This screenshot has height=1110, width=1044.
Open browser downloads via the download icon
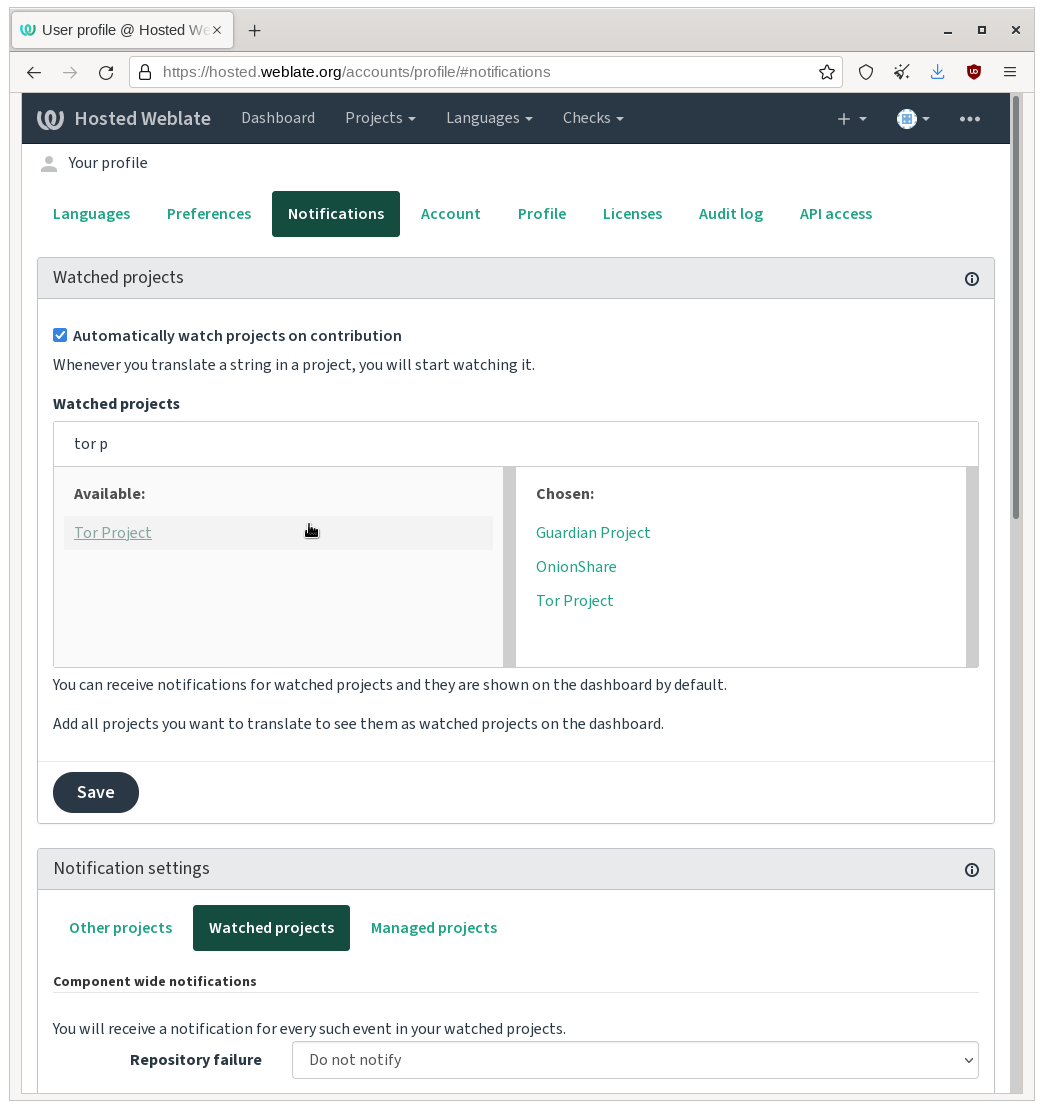937,72
